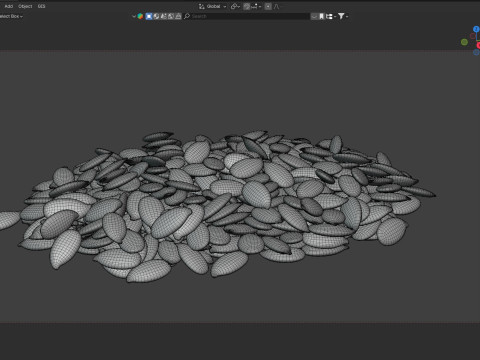This screenshot has height=360, width=480.
Task: Open the Object menu
Action: (25, 6)
